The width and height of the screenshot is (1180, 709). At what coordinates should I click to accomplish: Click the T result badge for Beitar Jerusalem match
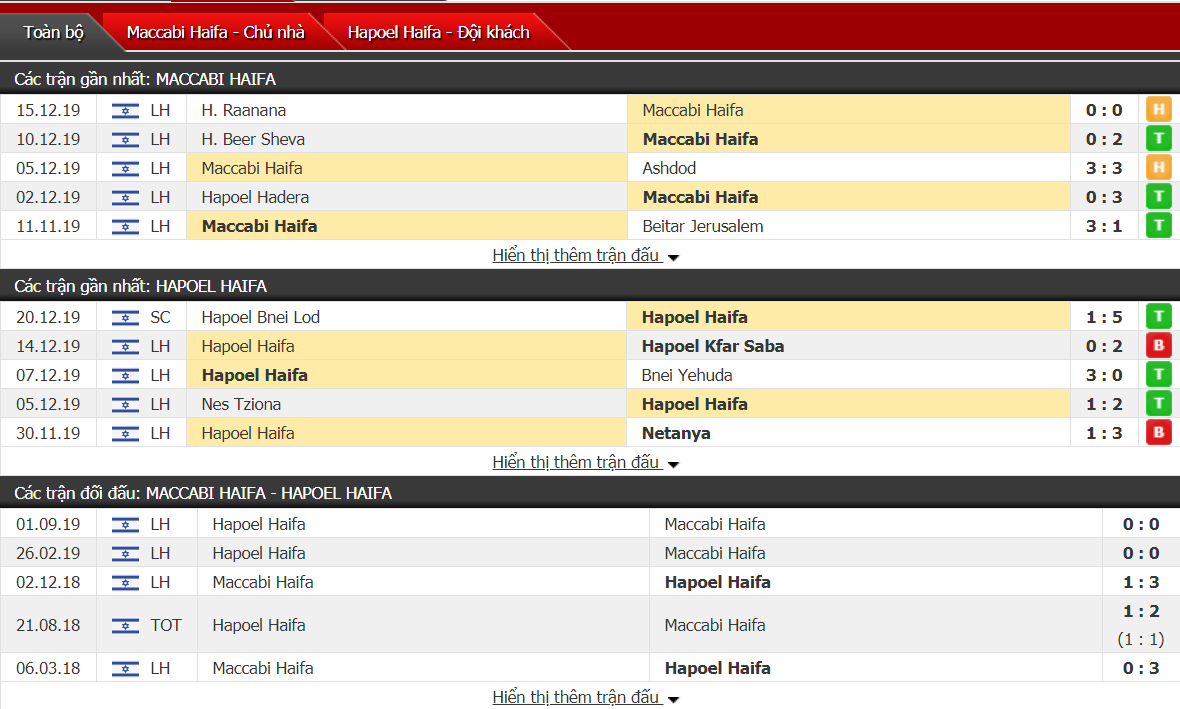[x=1159, y=226]
